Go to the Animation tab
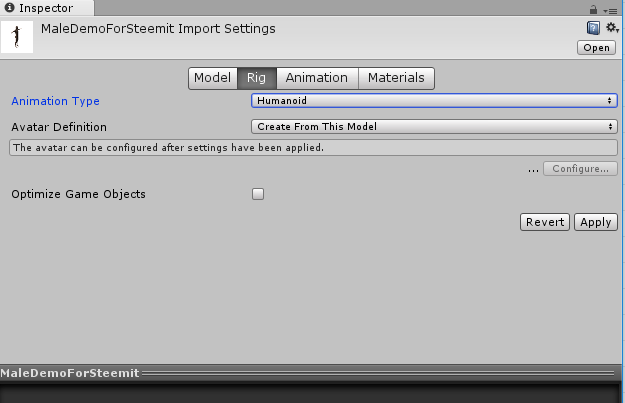625x403 pixels. click(317, 78)
